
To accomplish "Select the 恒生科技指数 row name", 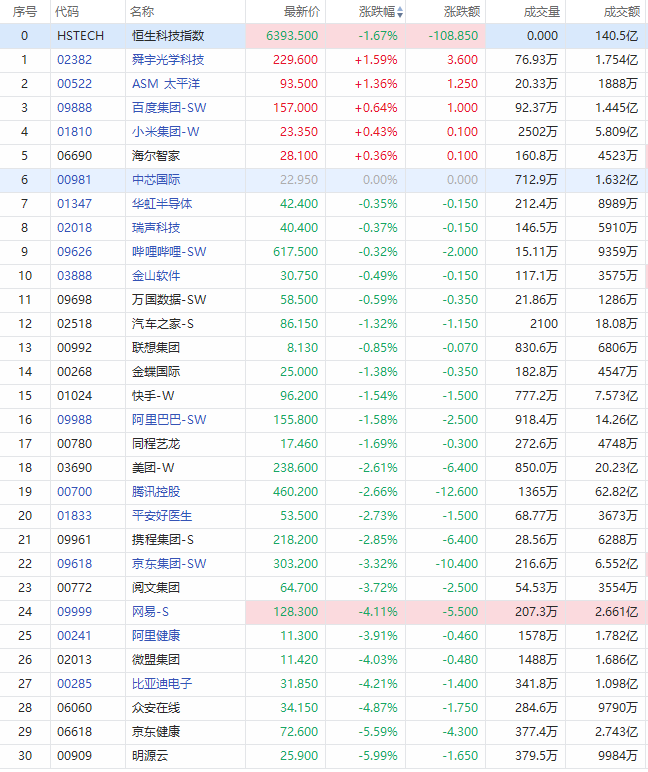I will 168,35.
